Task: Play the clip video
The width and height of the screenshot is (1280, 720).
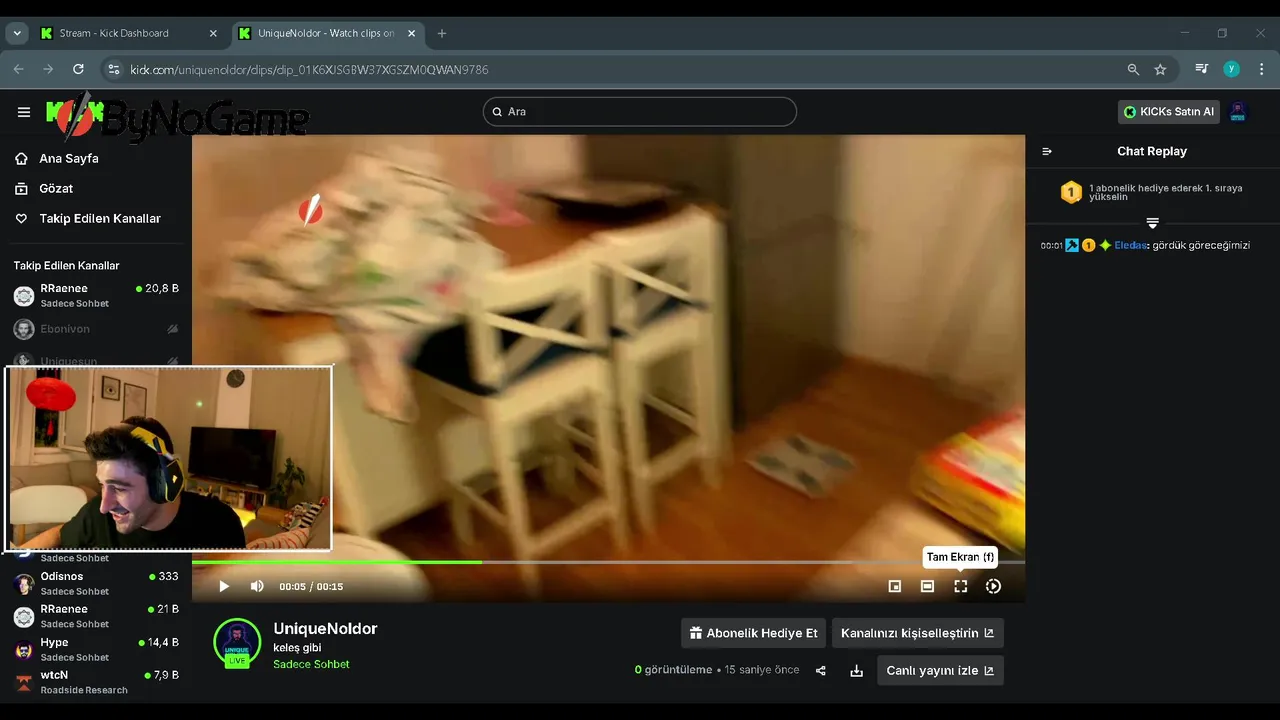Action: click(224, 586)
